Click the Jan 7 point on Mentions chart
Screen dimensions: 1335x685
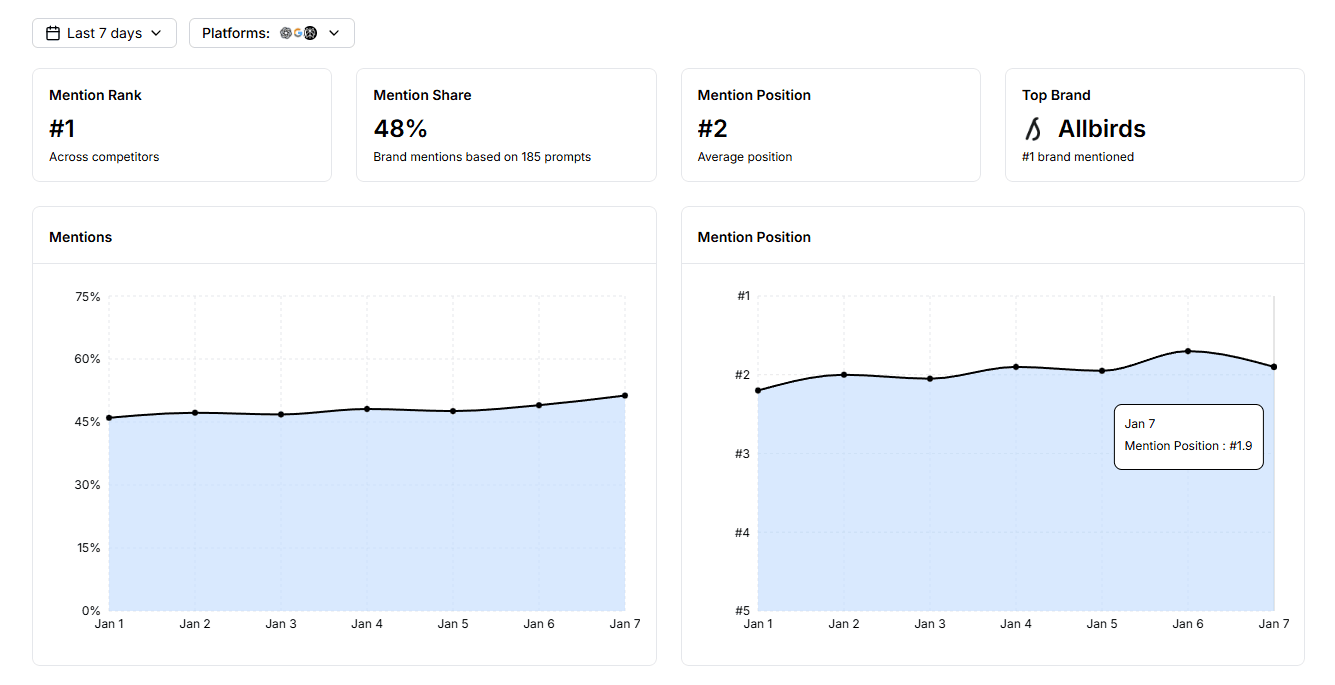pos(625,396)
